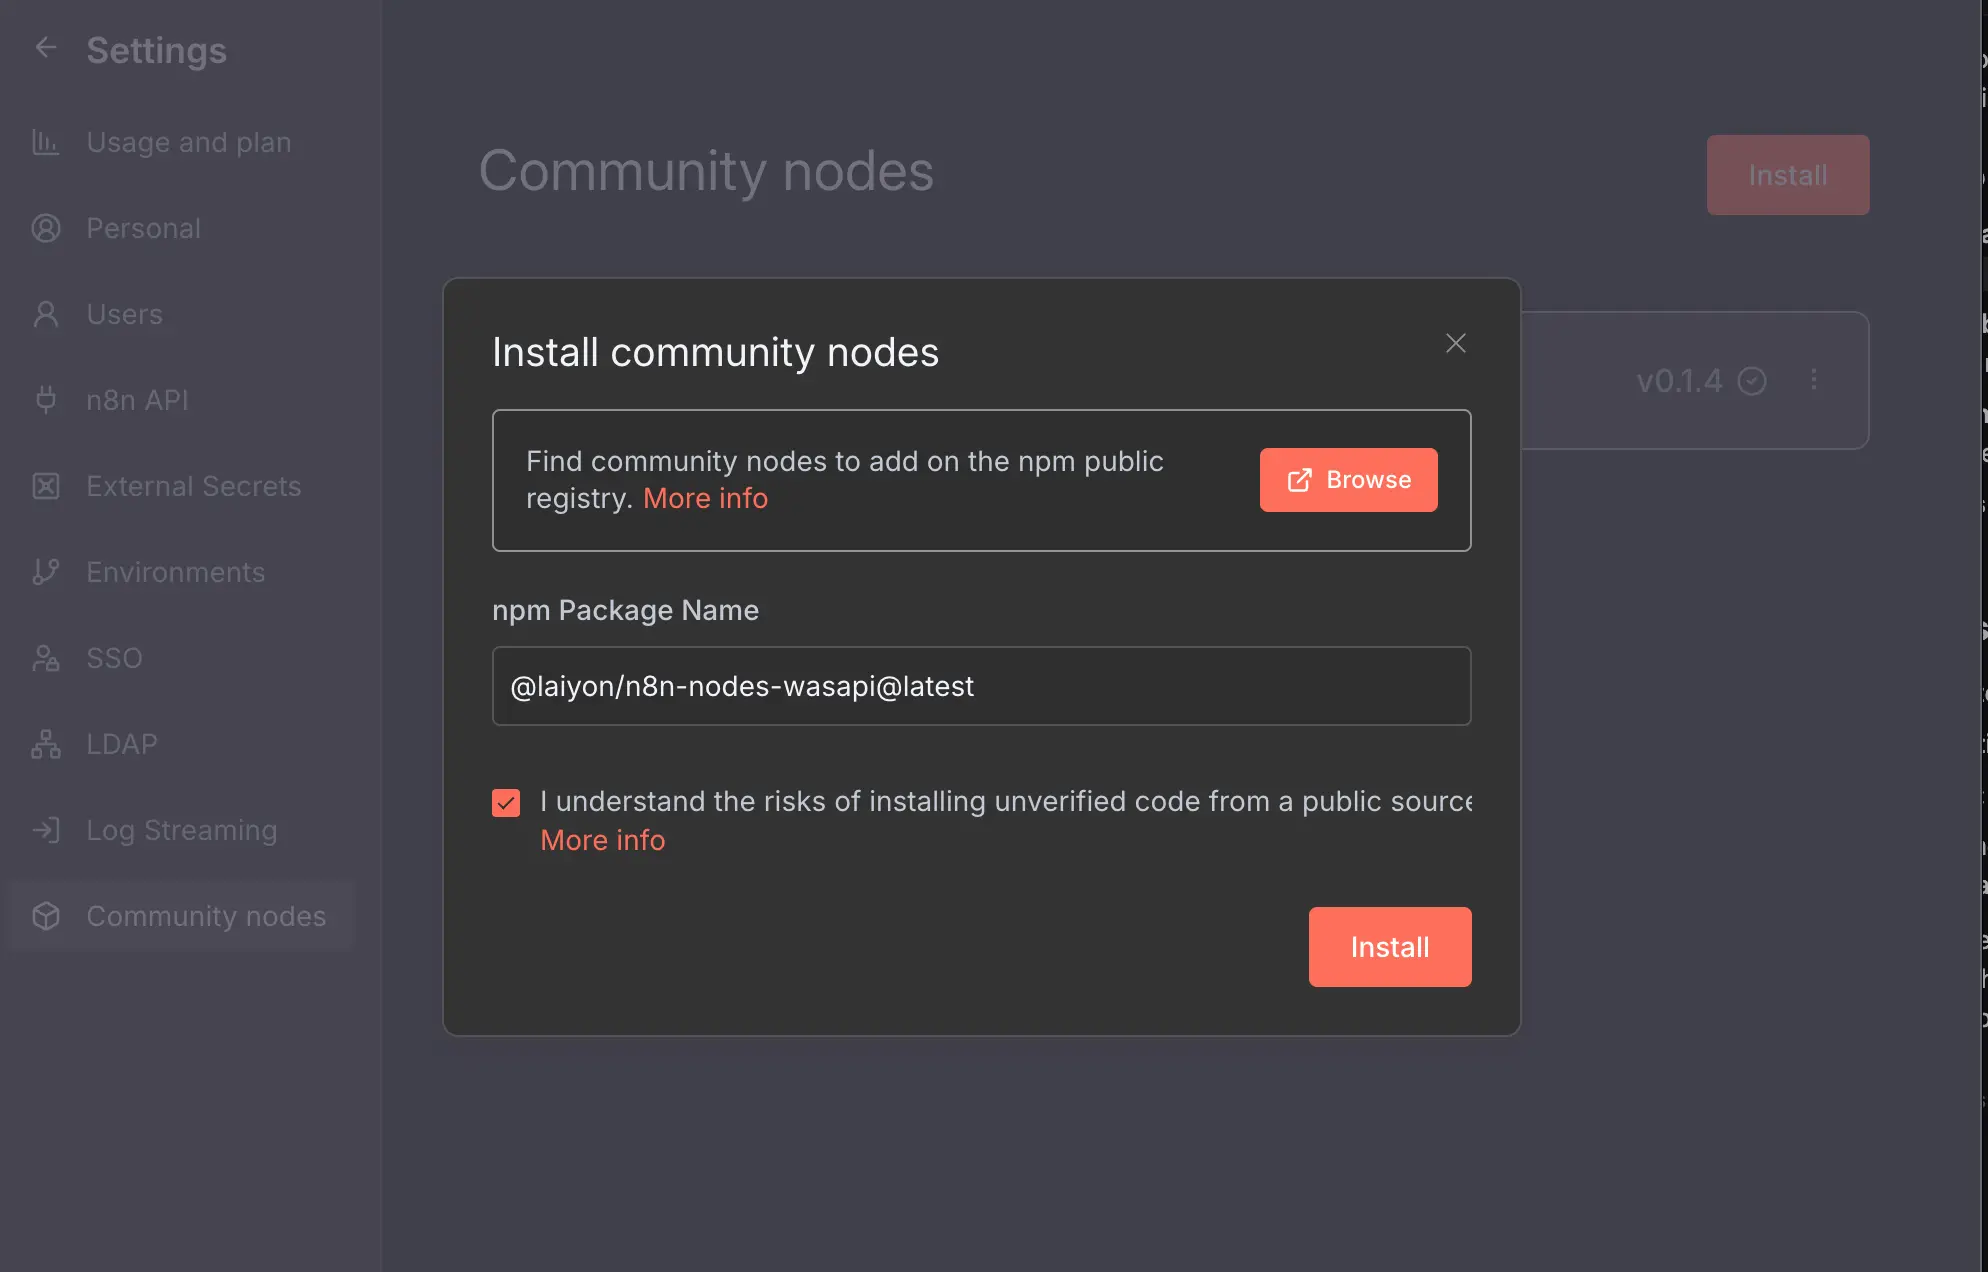Viewport: 1988px width, 1272px height.
Task: Click the v0.1.4 version label
Action: 1680,381
